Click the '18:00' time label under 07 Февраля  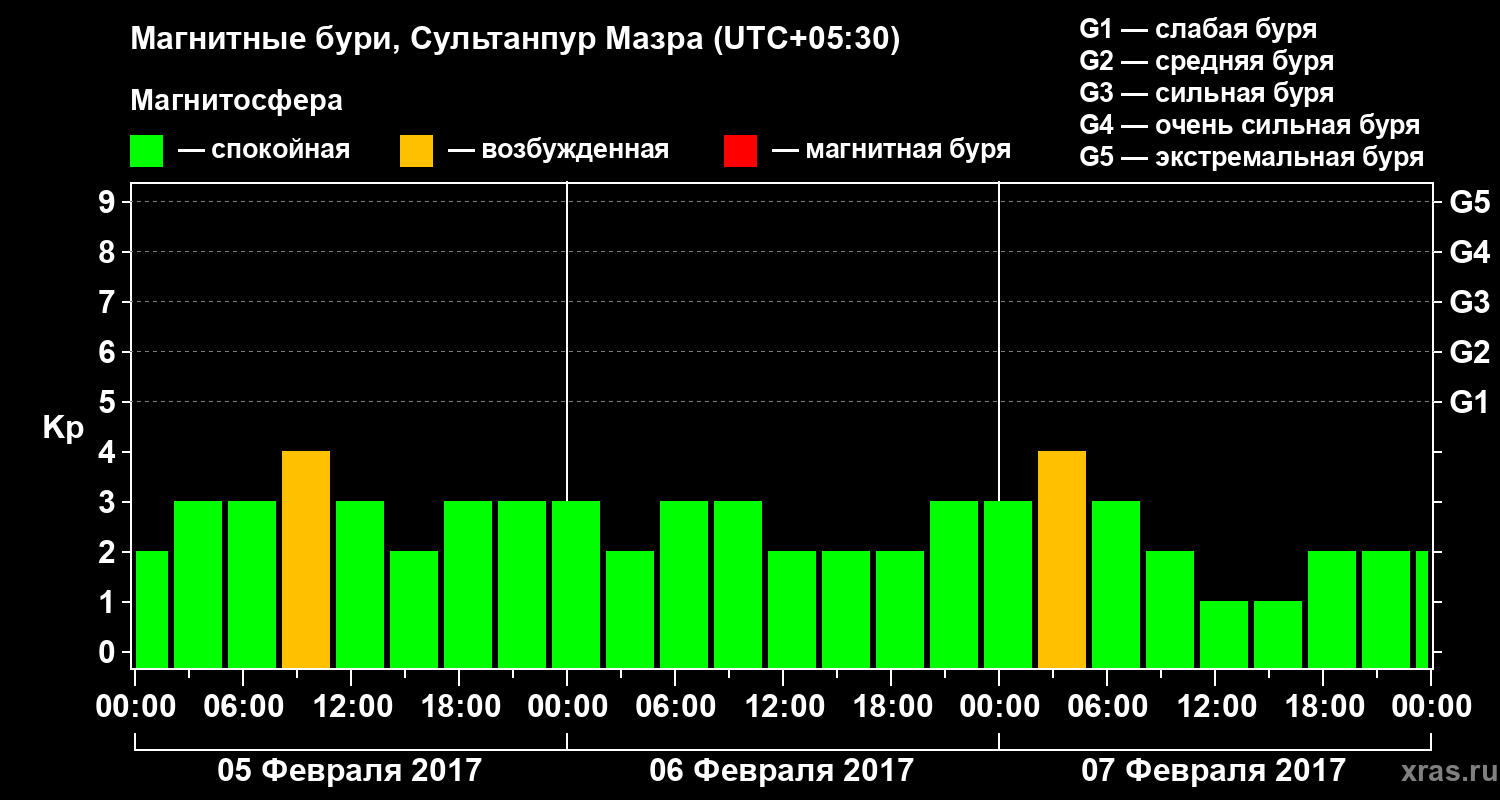click(x=1323, y=707)
